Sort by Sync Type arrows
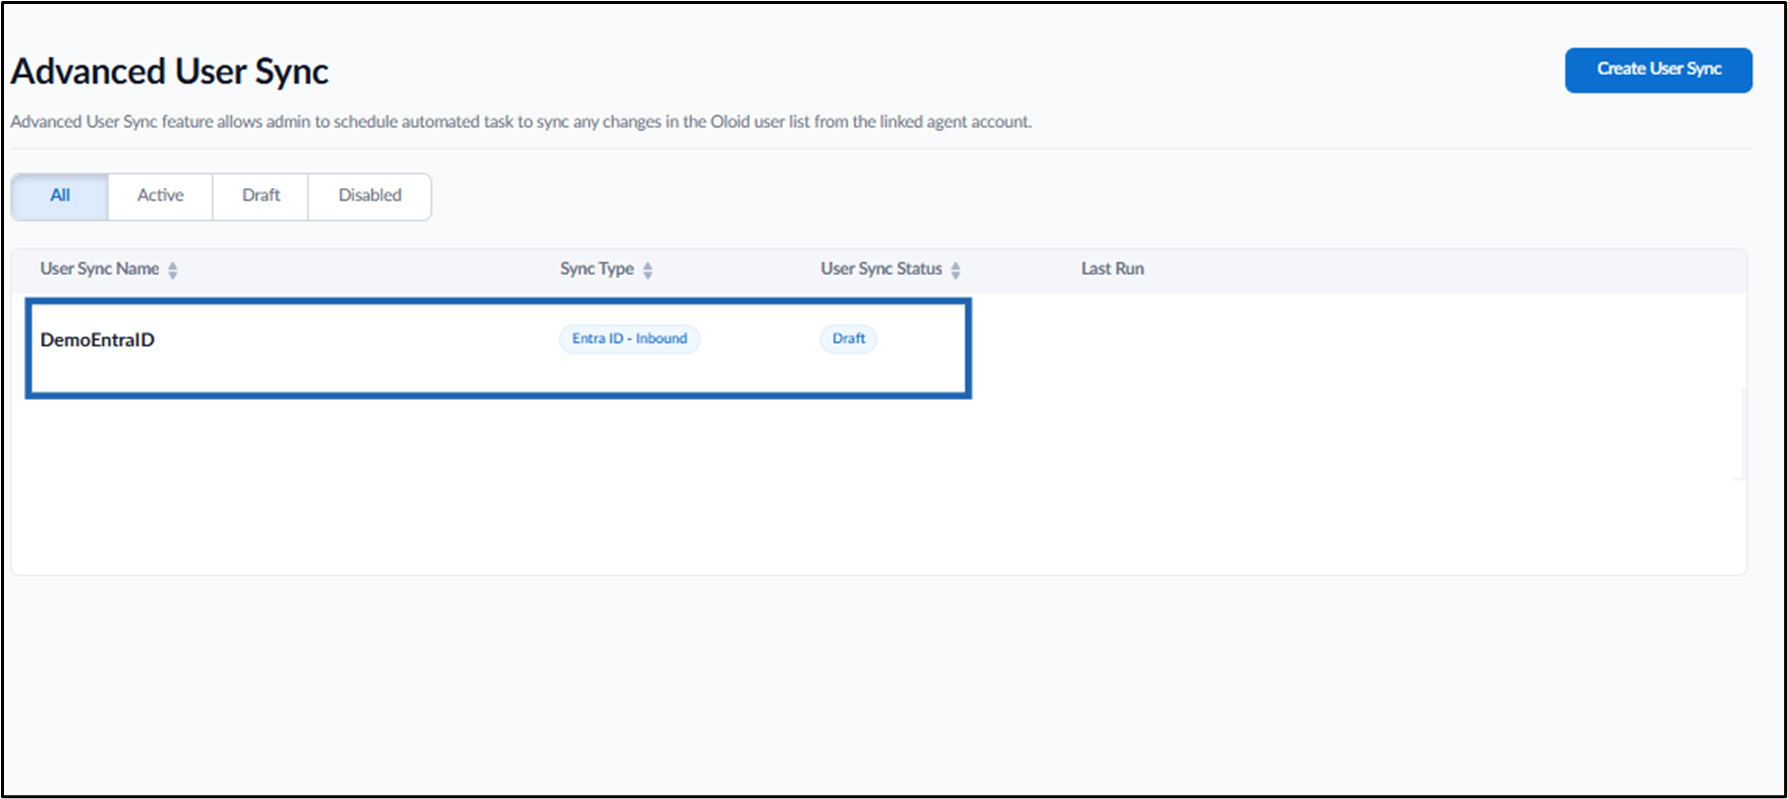The image size is (1788, 799). pyautogui.click(x=648, y=270)
